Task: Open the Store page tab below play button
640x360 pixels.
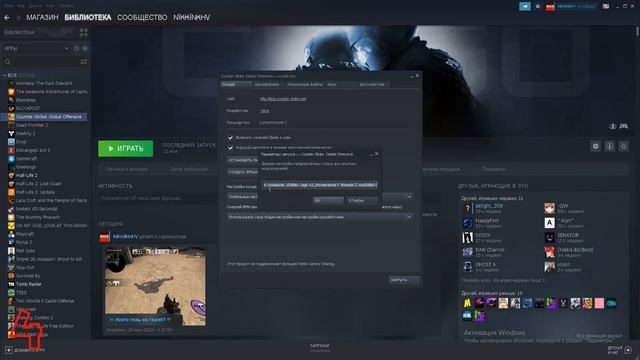Action: coord(127,169)
